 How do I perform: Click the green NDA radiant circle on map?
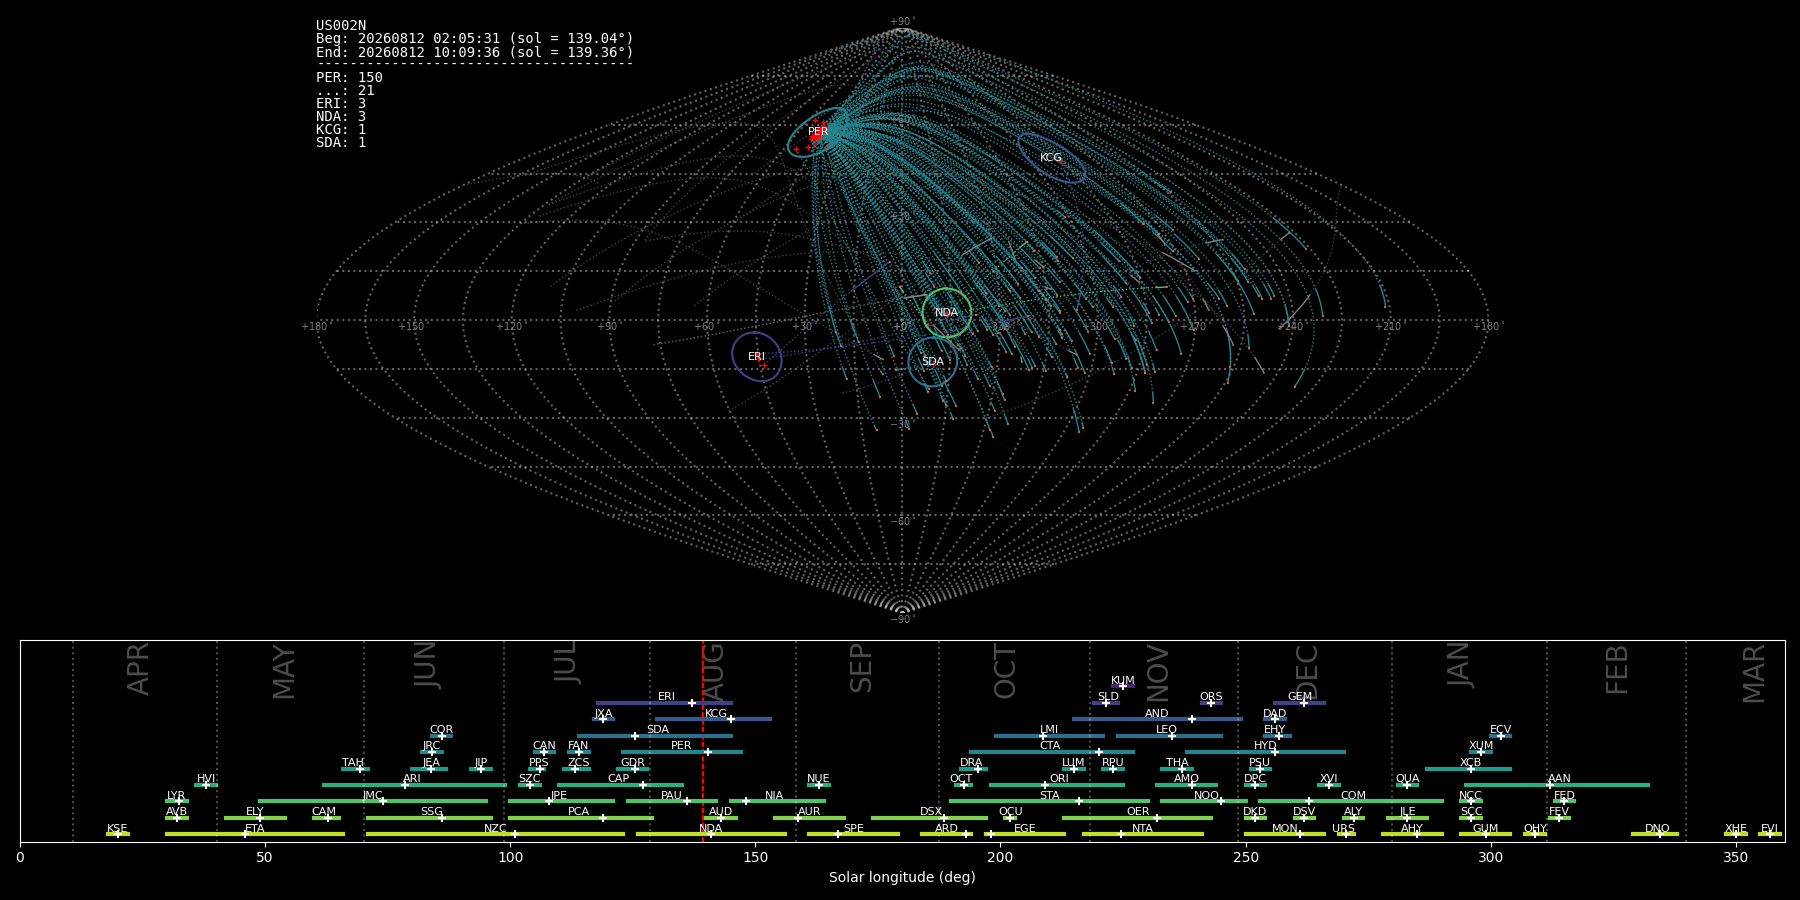[946, 313]
